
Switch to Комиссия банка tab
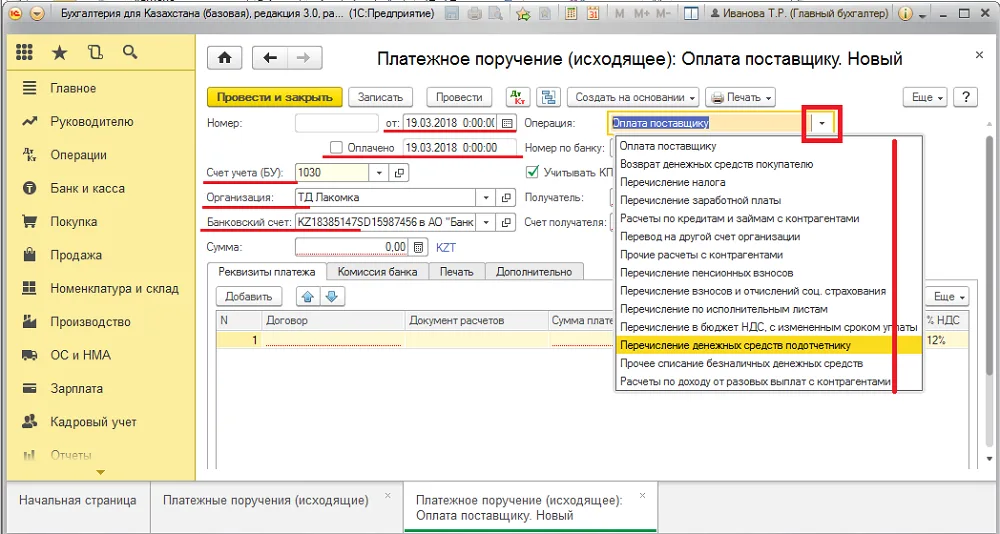(x=378, y=272)
